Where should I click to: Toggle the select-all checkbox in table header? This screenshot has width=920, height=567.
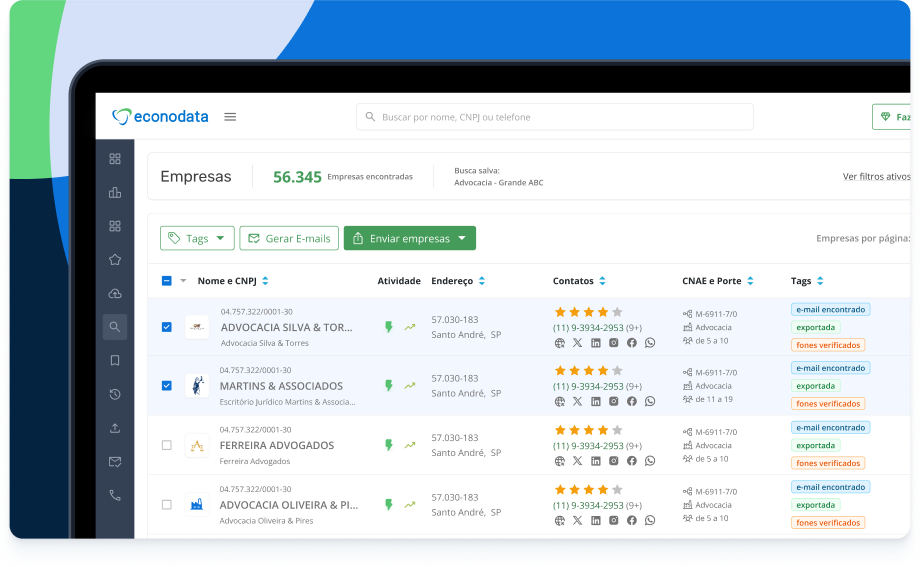[x=167, y=281]
